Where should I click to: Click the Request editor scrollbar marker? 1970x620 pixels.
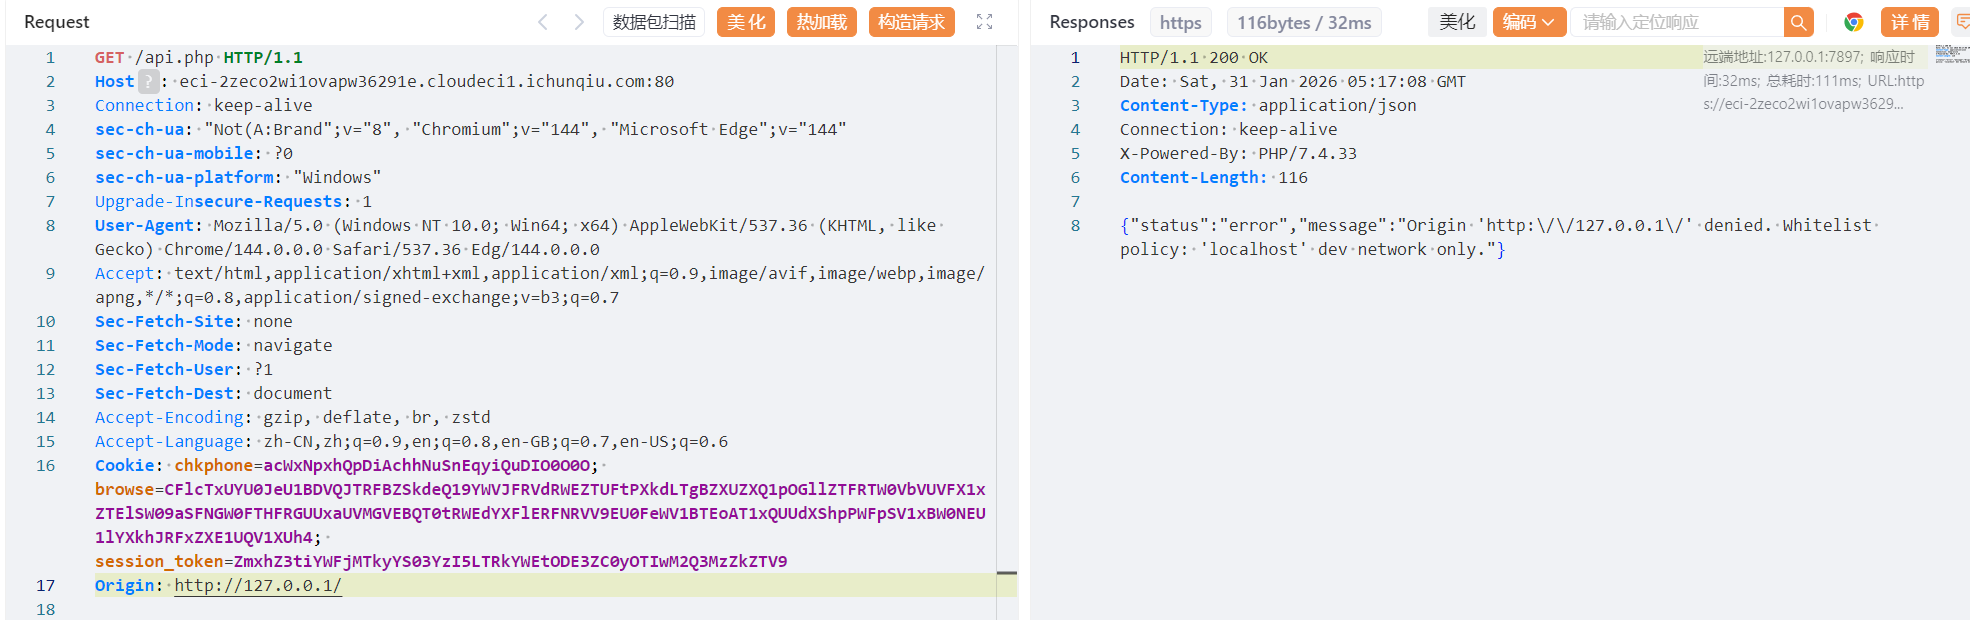point(1006,574)
